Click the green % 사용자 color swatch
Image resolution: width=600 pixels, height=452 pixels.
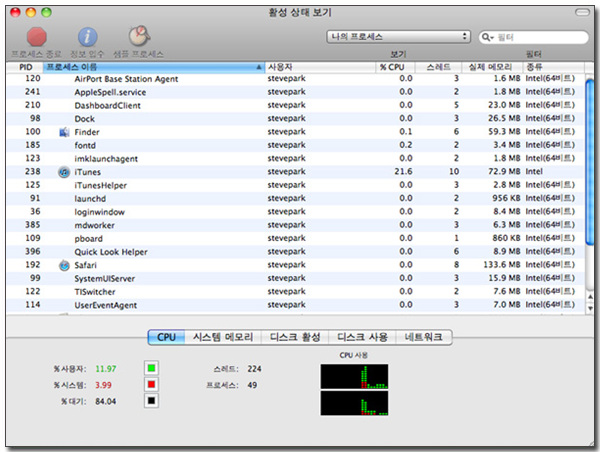[151, 368]
